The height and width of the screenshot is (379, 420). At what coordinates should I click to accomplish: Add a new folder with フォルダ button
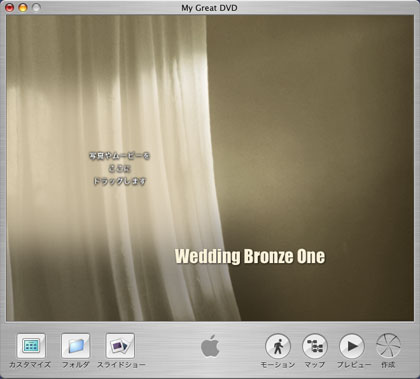(x=76, y=346)
